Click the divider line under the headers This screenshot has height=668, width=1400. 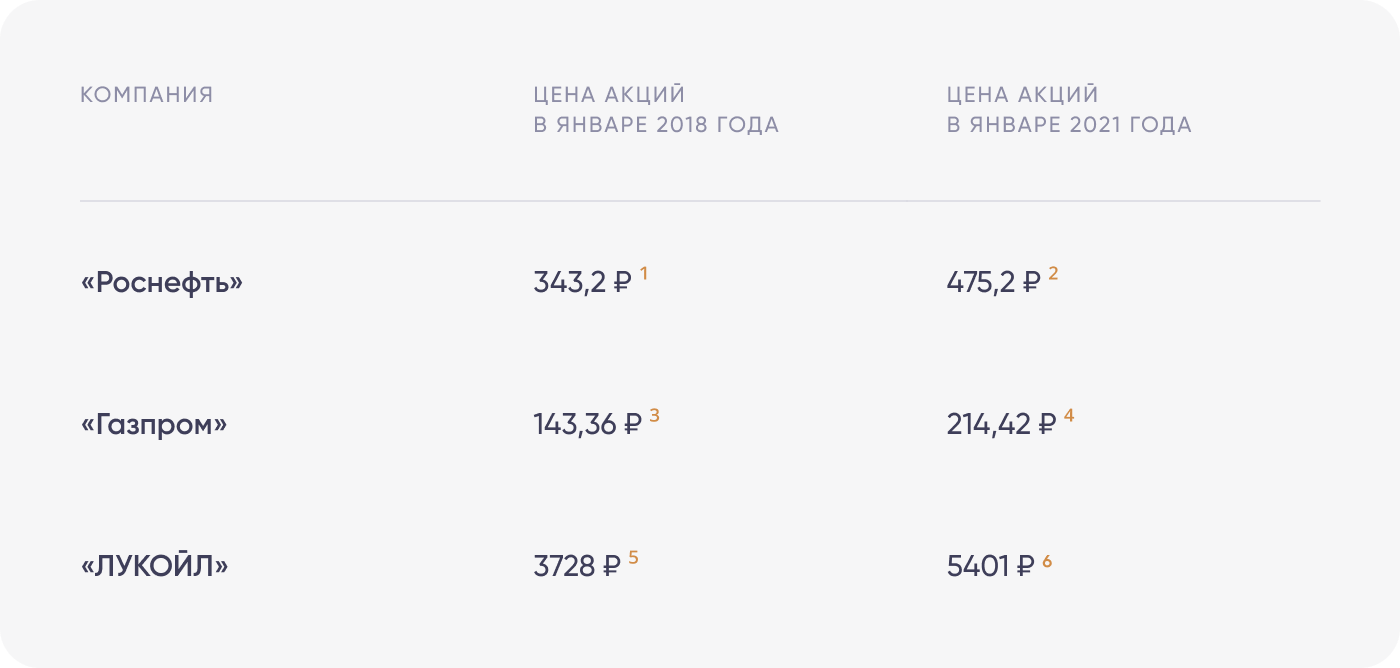pyautogui.click(x=700, y=201)
